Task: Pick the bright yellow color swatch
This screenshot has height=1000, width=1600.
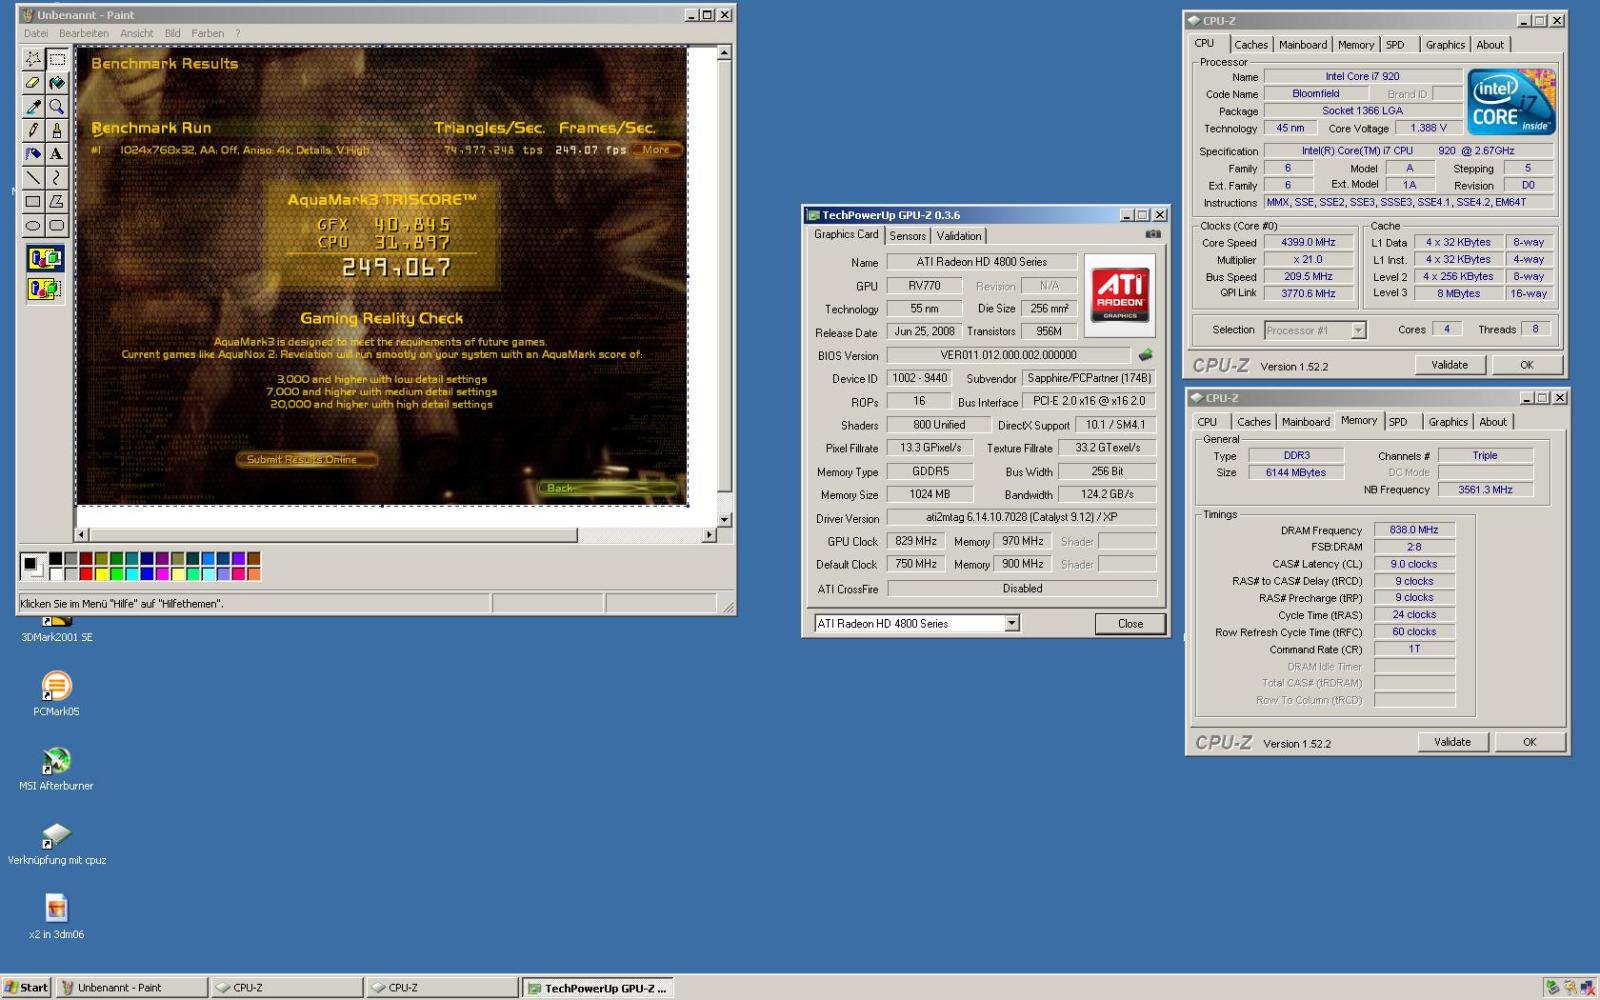Action: [x=101, y=574]
